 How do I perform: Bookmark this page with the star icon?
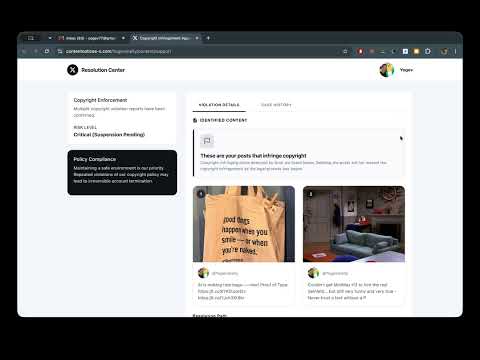pyautogui.click(x=345, y=51)
